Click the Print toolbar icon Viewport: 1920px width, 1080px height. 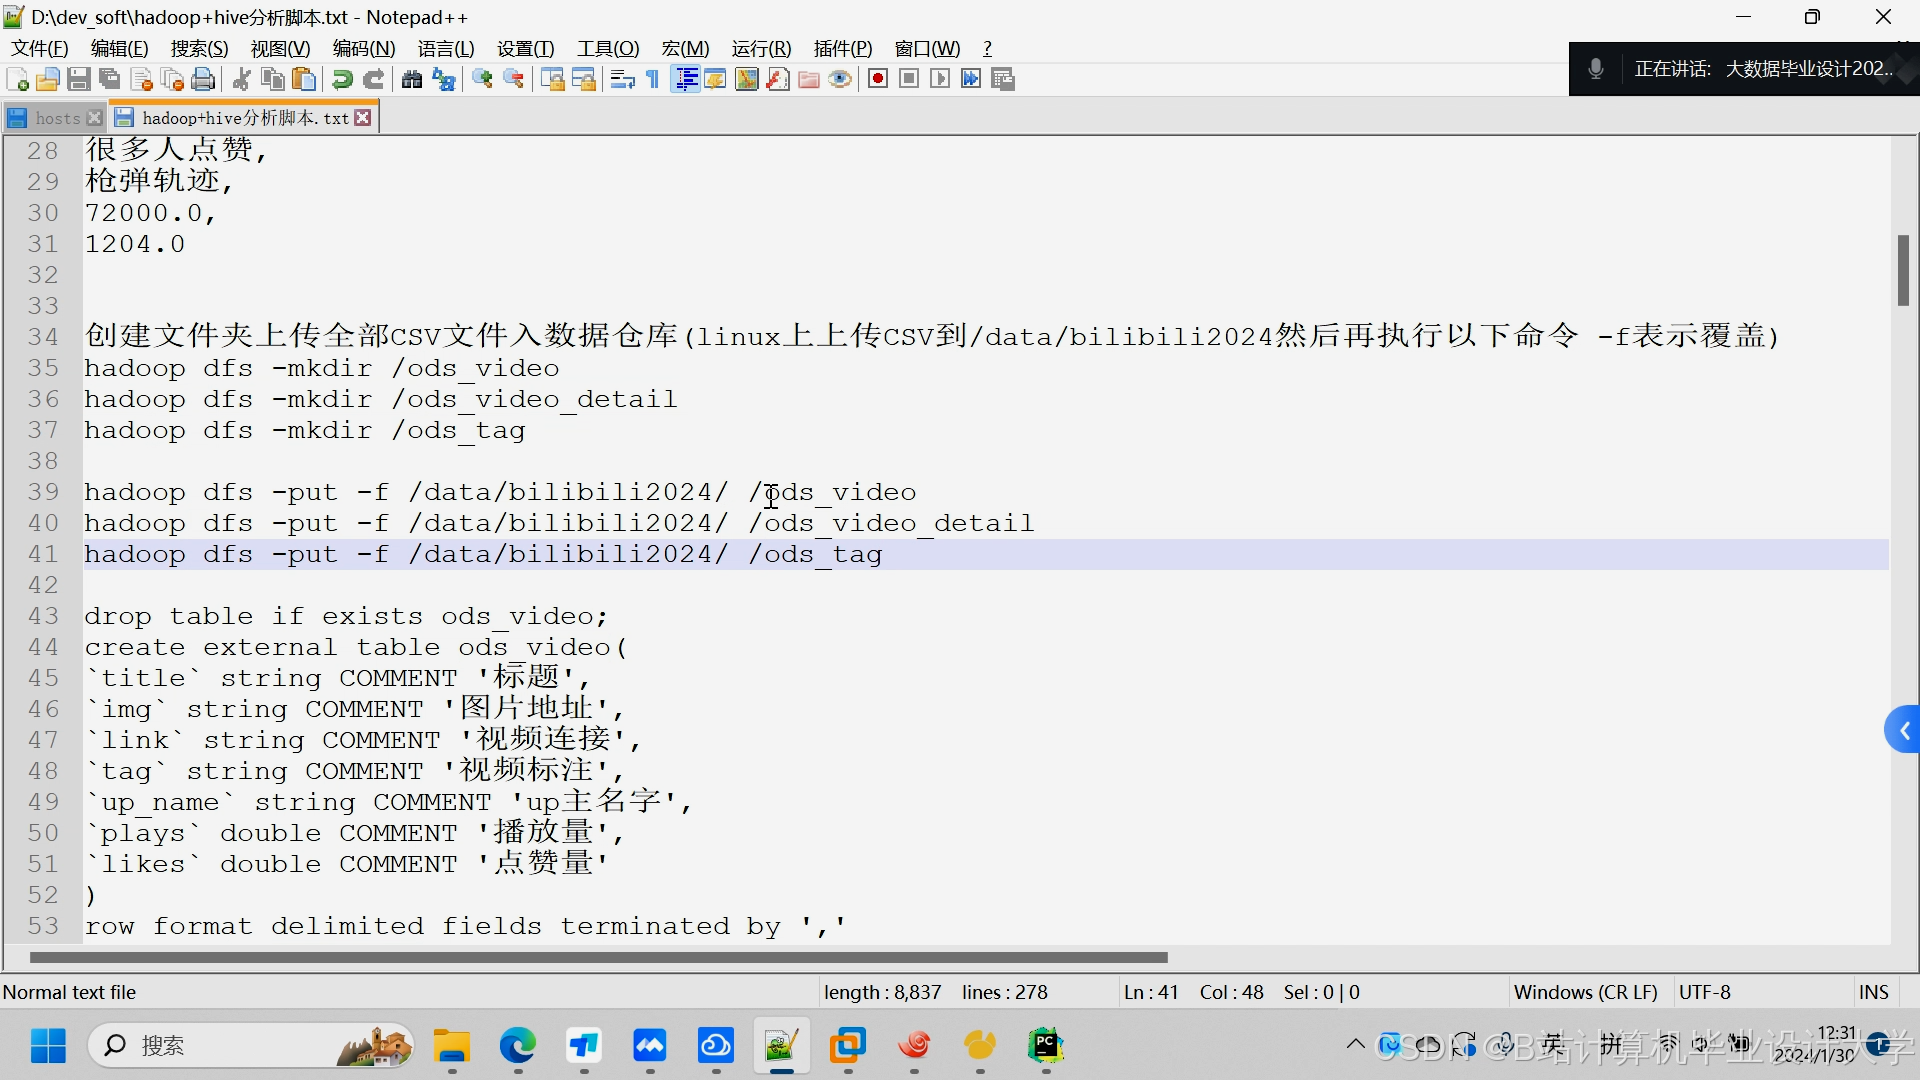(x=203, y=80)
